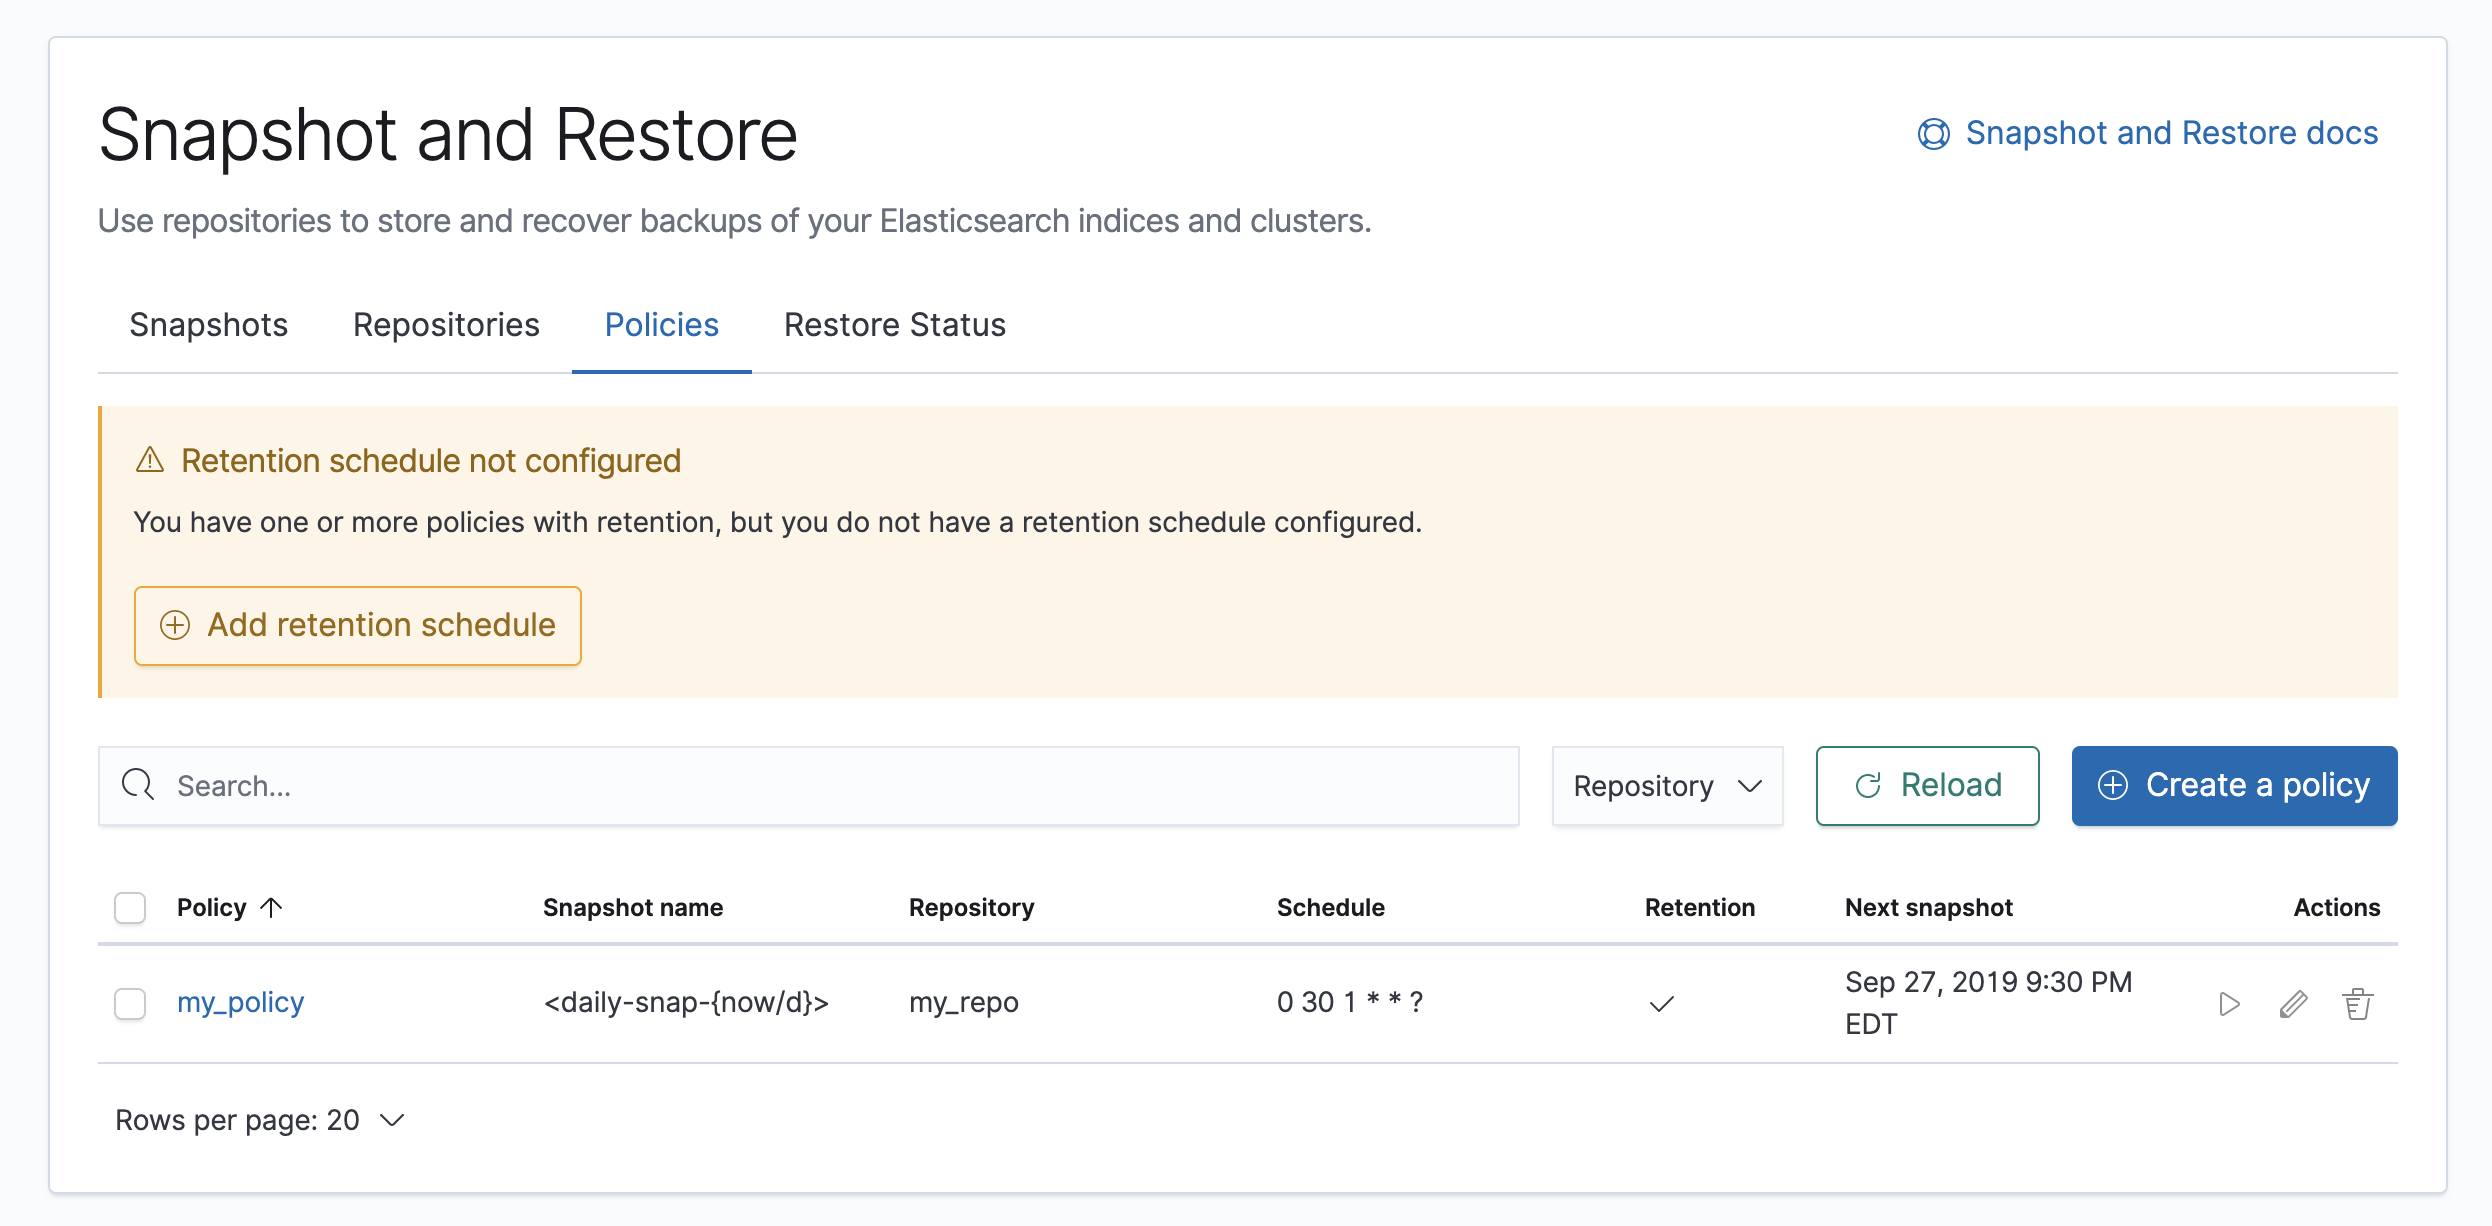The height and width of the screenshot is (1226, 2492).
Task: Click the retention checkmark for my_policy
Action: coord(1661,1004)
